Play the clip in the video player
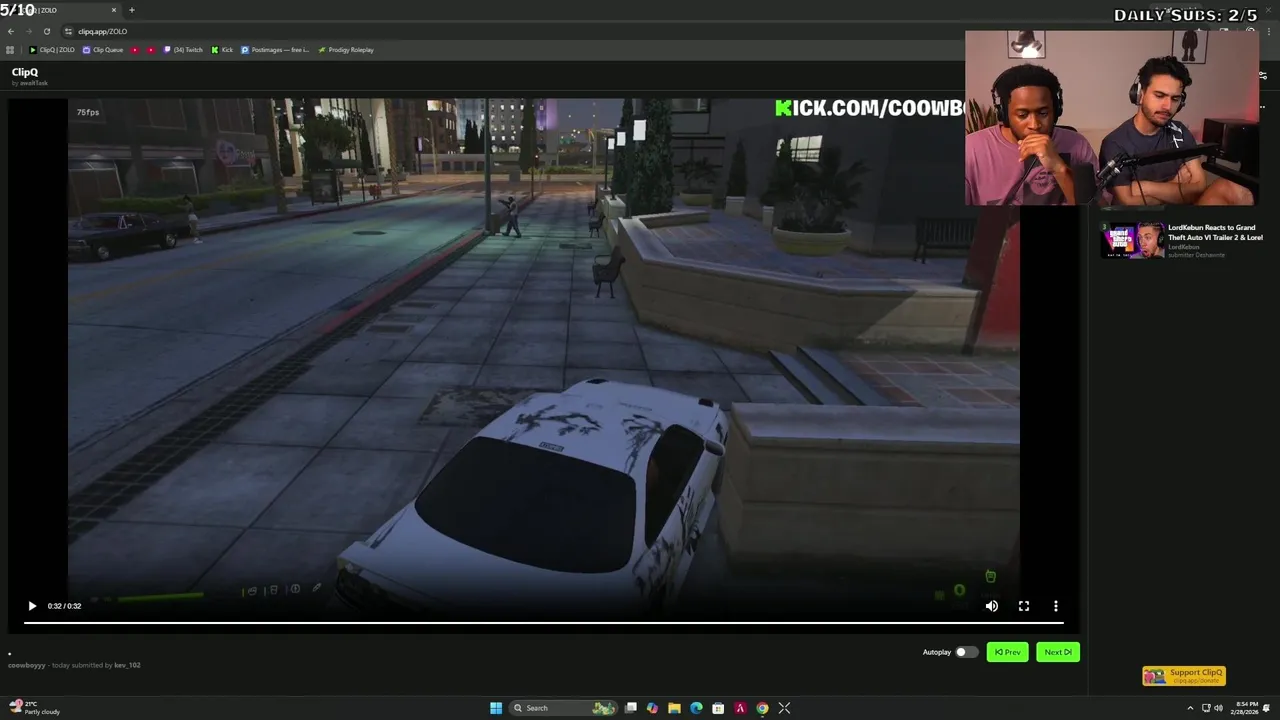The height and width of the screenshot is (720, 1280). [32, 606]
